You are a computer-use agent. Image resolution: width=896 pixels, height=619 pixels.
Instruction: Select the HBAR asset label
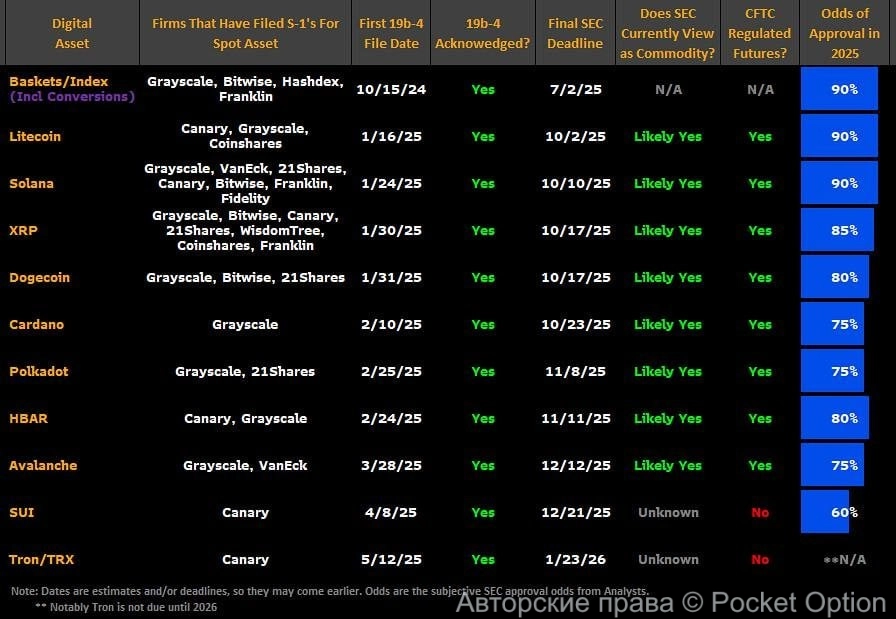click(x=29, y=418)
